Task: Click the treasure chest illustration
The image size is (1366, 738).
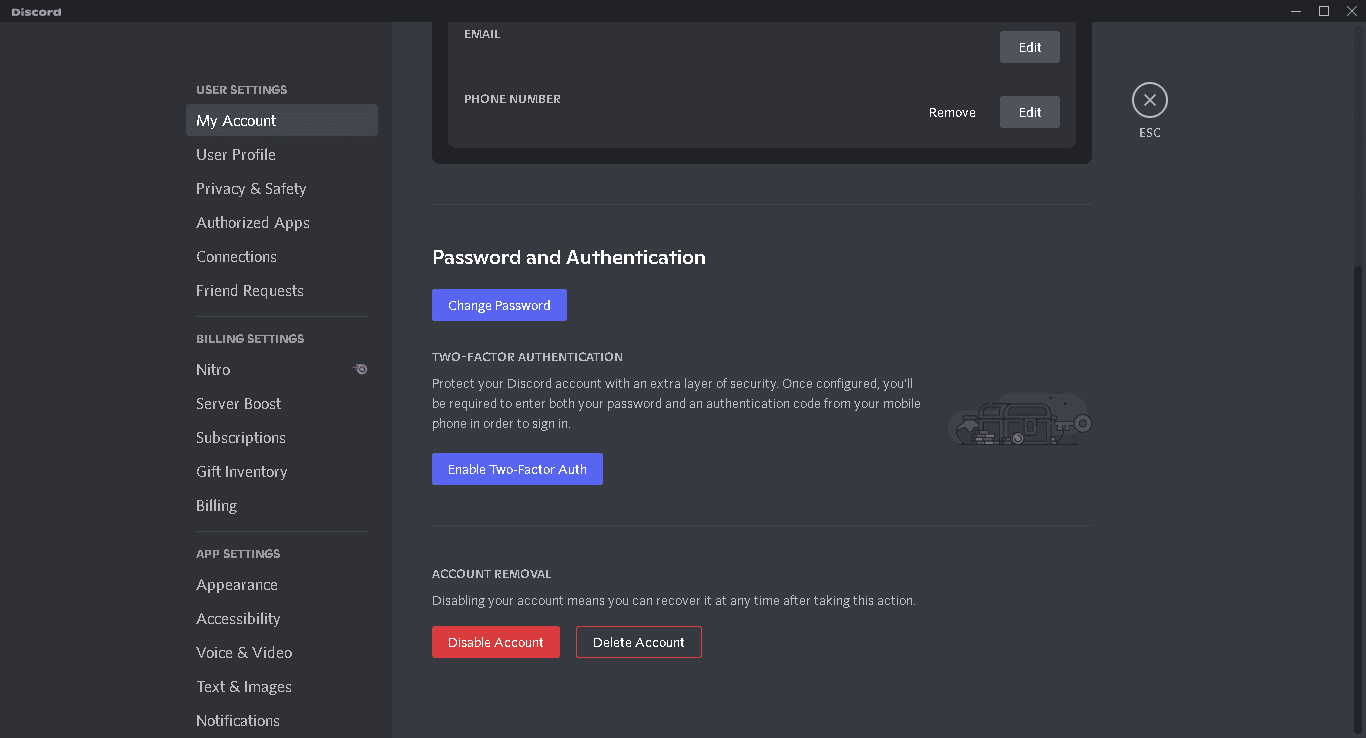Action: point(1019,419)
